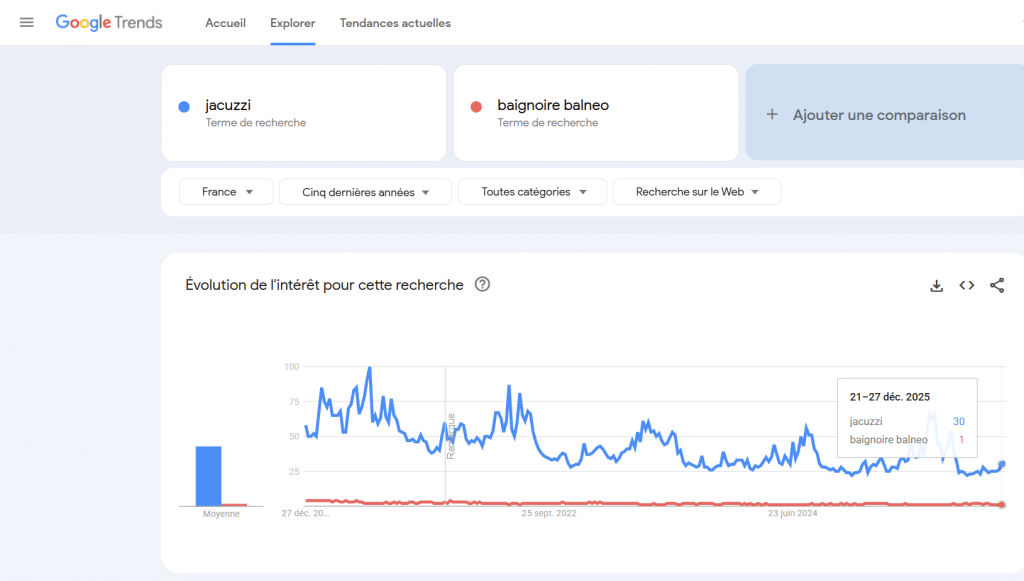Click the 23 juin 2024 axis label
Image resolution: width=1024 pixels, height=581 pixels.
792,513
